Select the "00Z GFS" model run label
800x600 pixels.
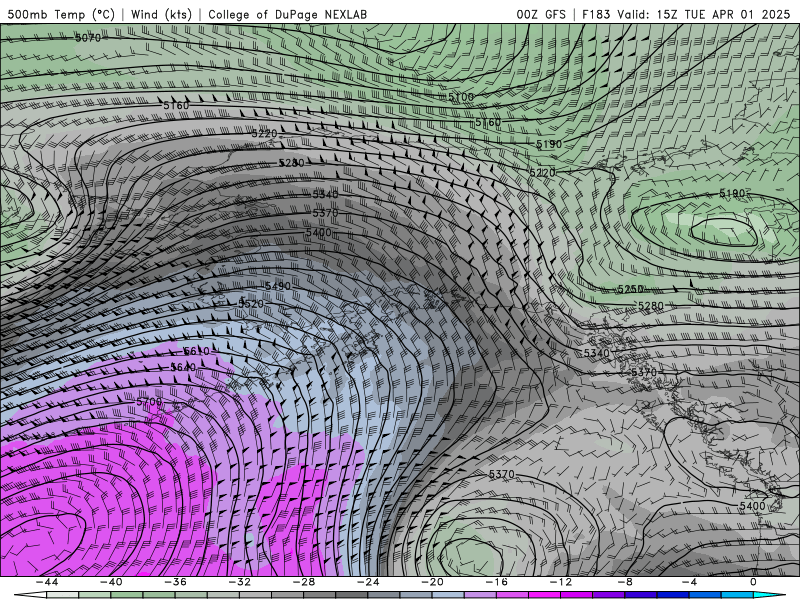(x=541, y=14)
